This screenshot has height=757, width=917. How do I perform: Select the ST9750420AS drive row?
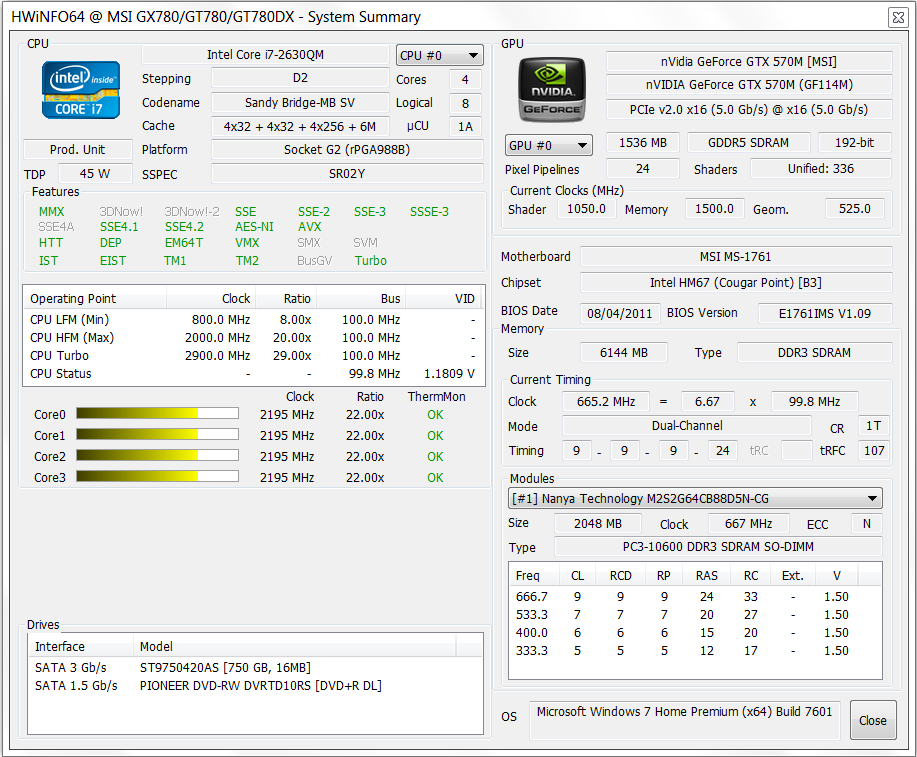point(256,667)
